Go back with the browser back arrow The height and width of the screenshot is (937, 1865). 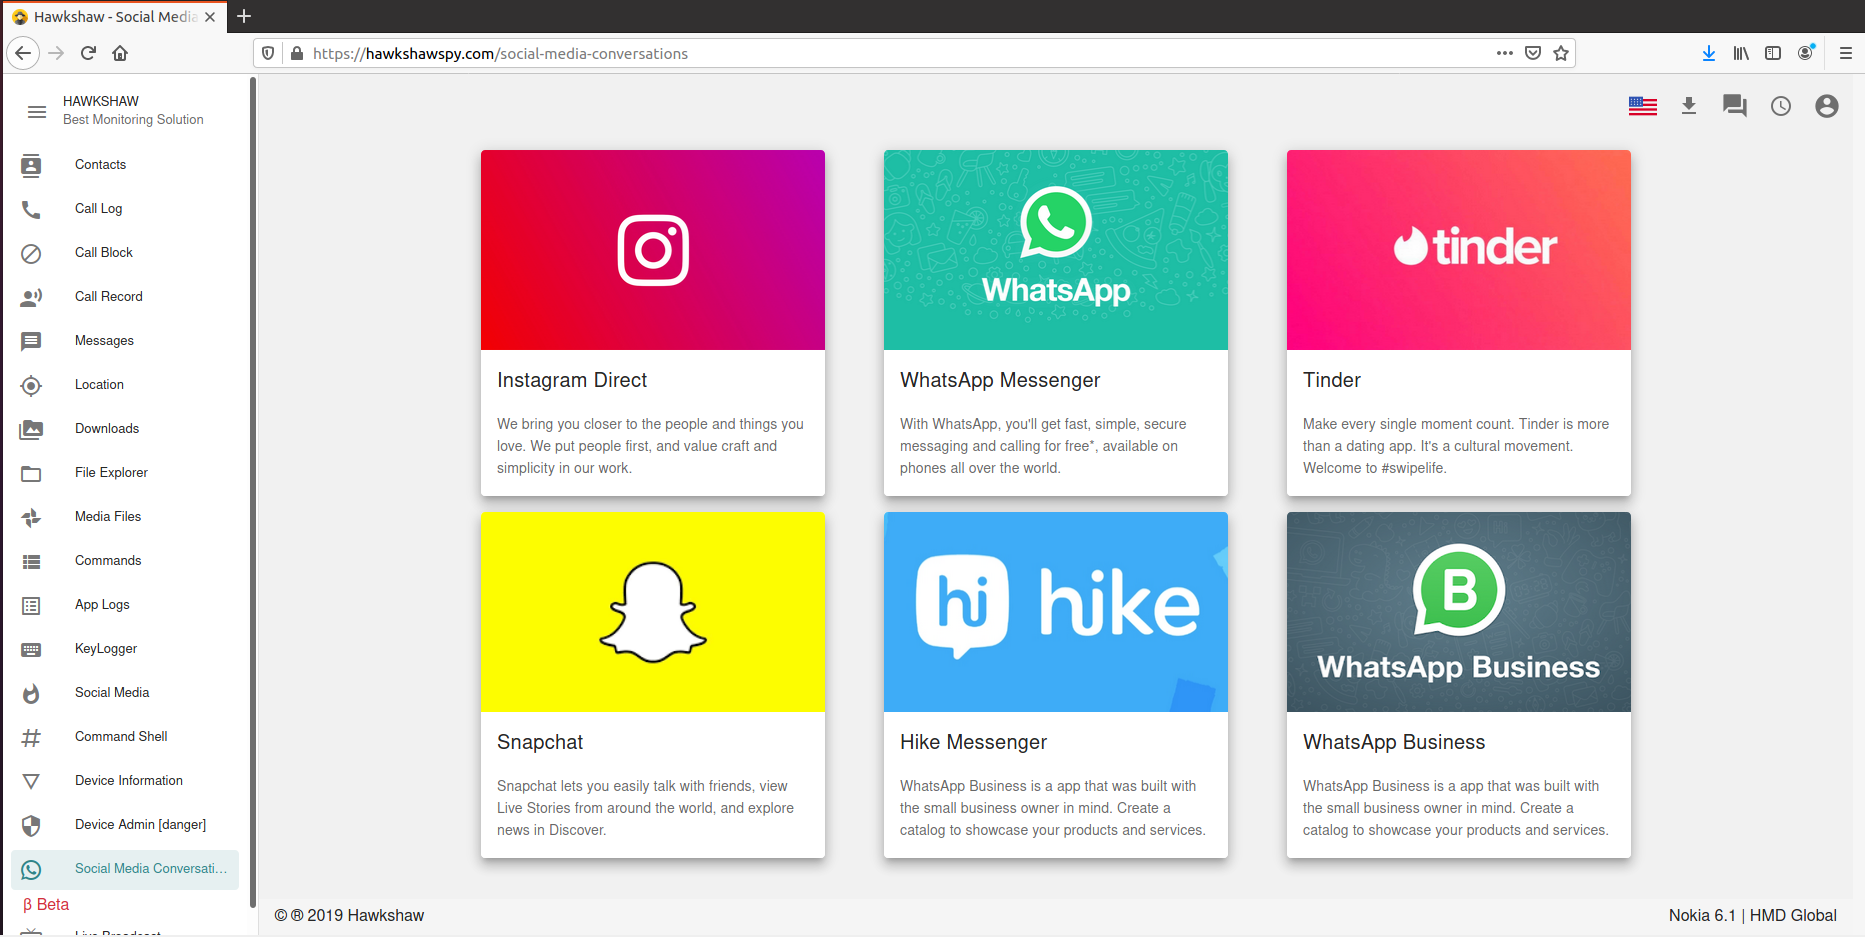click(23, 53)
